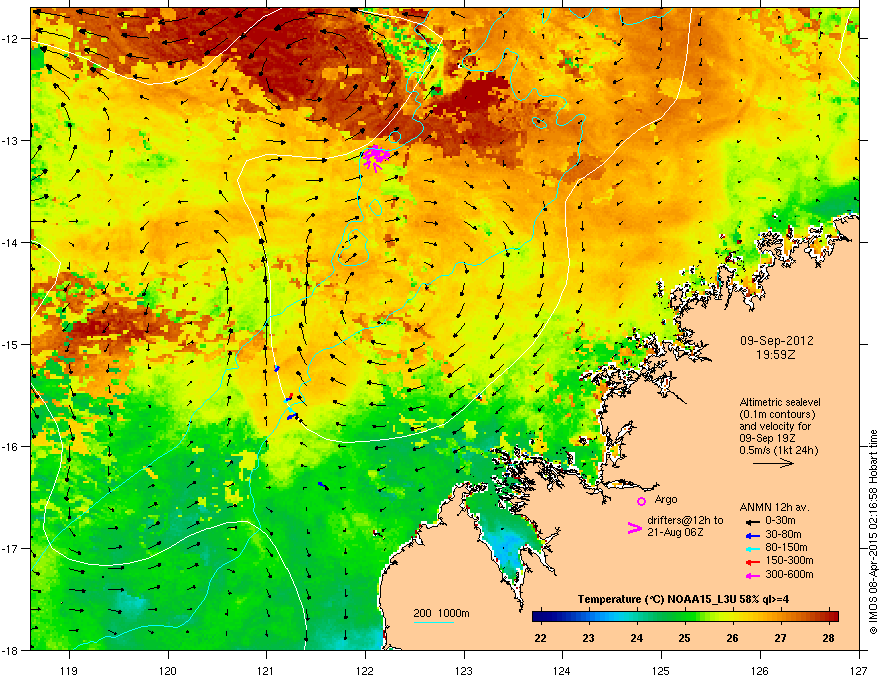This screenshot has height=680, width=880.
Task: Click the magenta drifter track cluster near 122E
Action: pyautogui.click(x=376, y=157)
